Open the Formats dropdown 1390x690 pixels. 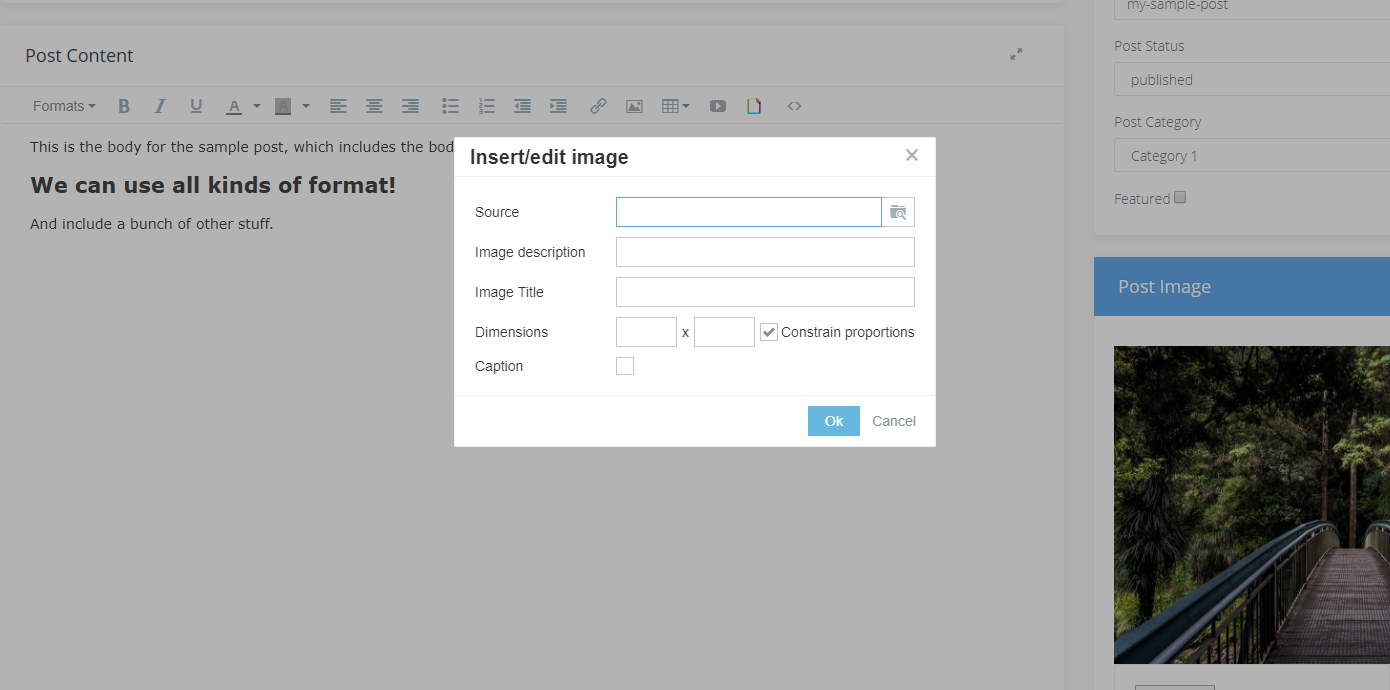point(63,106)
